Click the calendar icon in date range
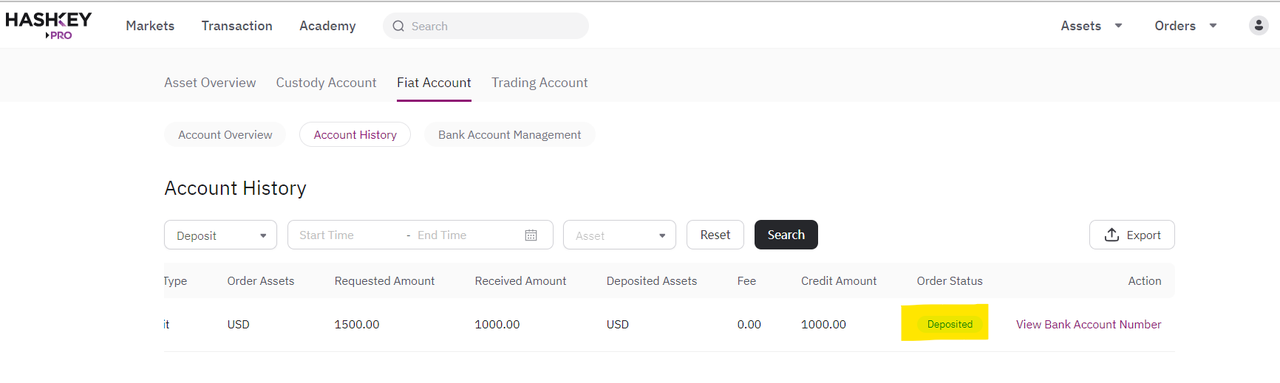1280x383 pixels. tap(531, 235)
